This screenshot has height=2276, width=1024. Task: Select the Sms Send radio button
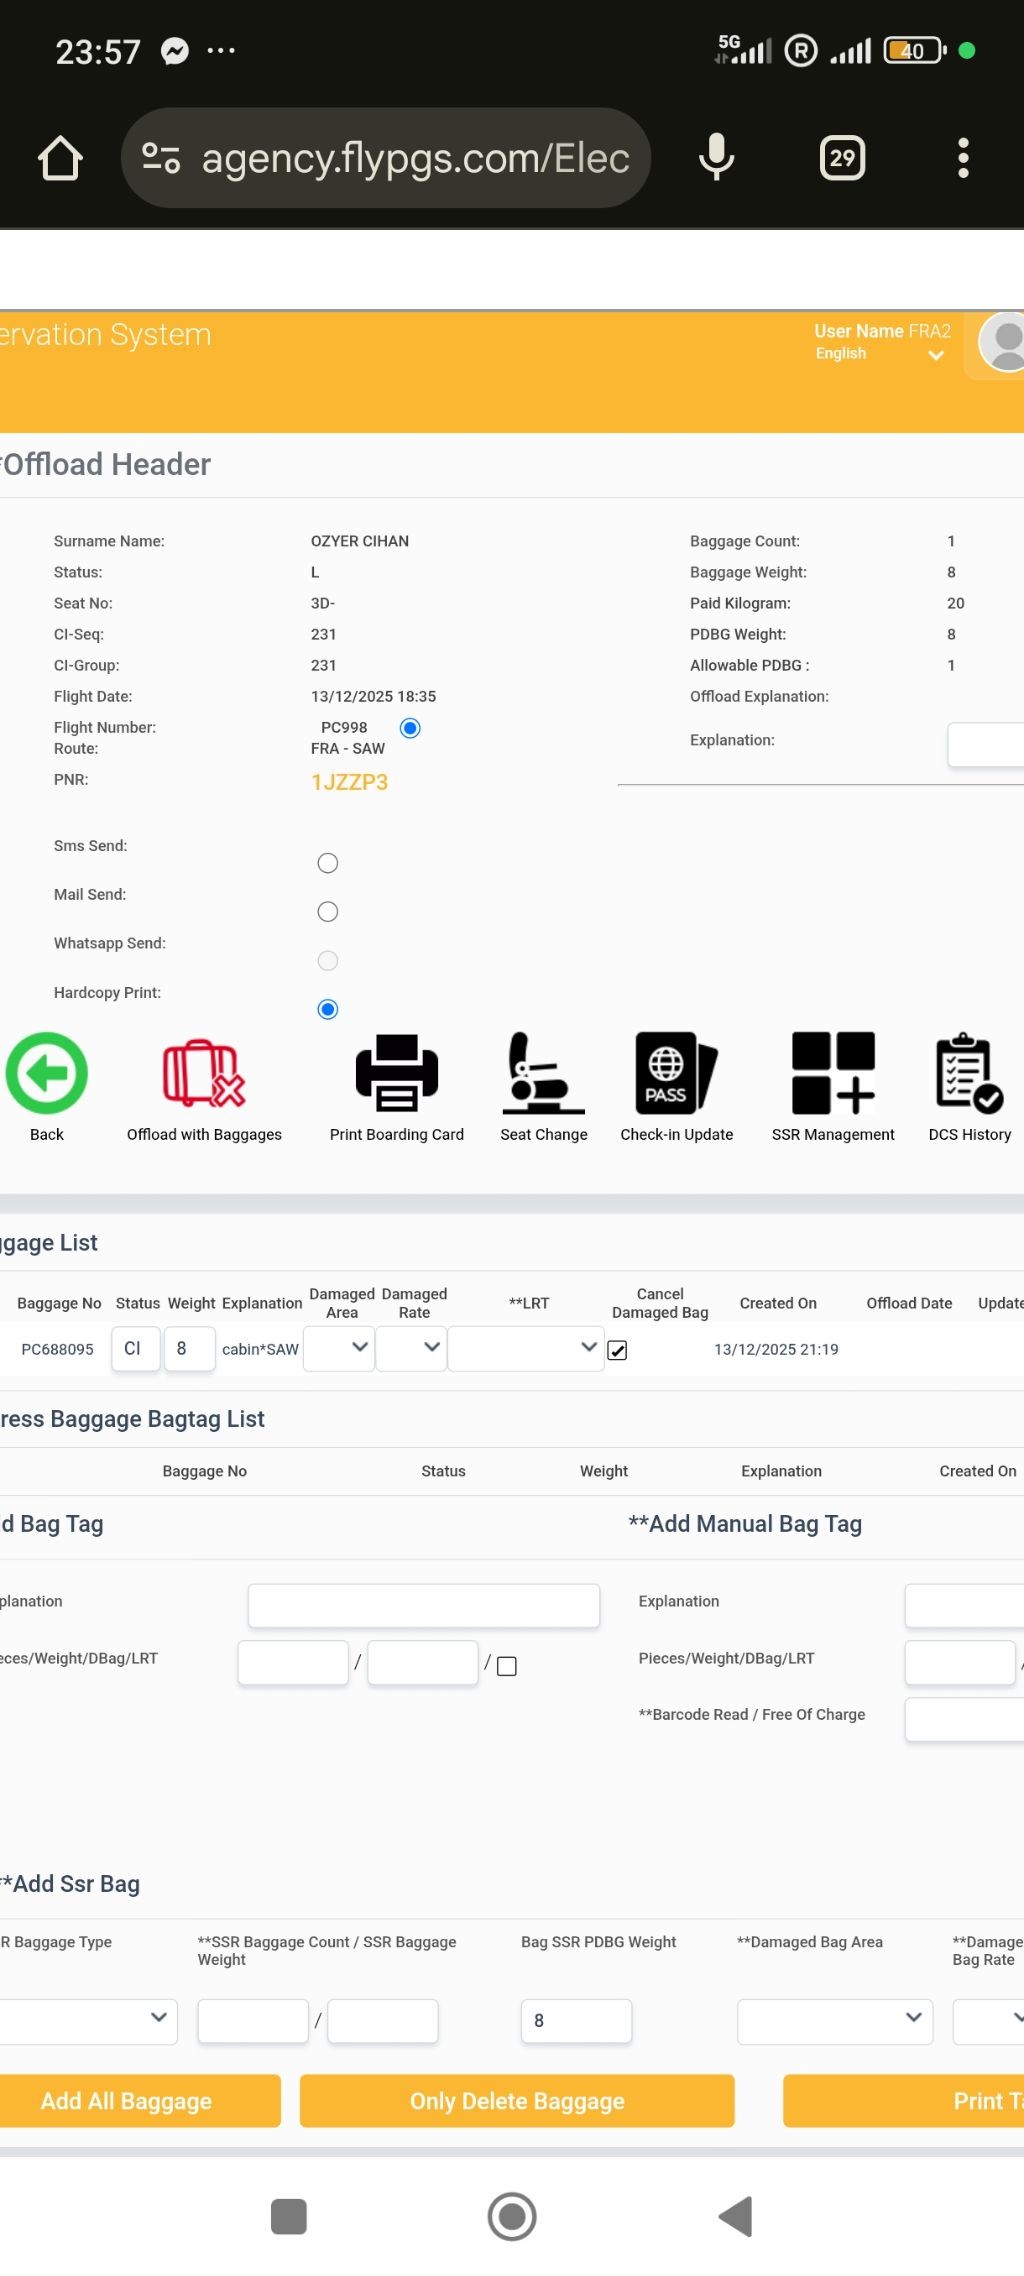[327, 863]
